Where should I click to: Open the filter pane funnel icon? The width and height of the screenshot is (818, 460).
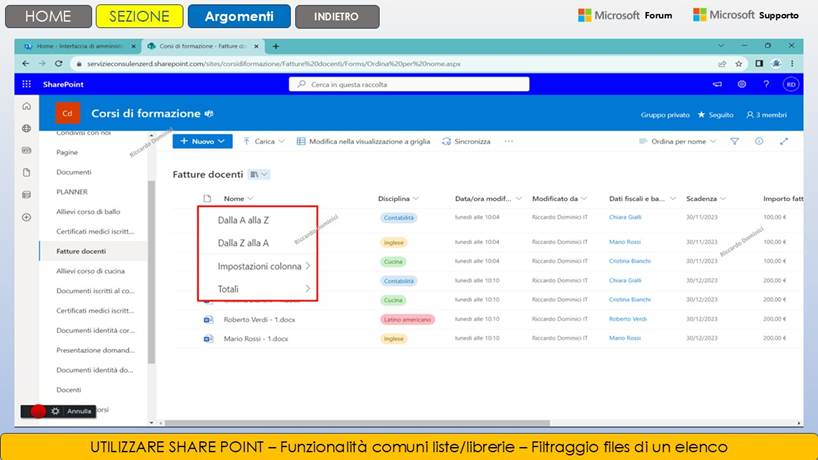(735, 141)
